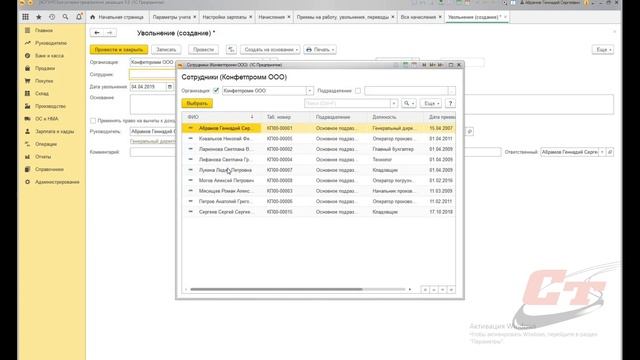
Task: Open section Покупки in sidebar
Action: (44, 81)
